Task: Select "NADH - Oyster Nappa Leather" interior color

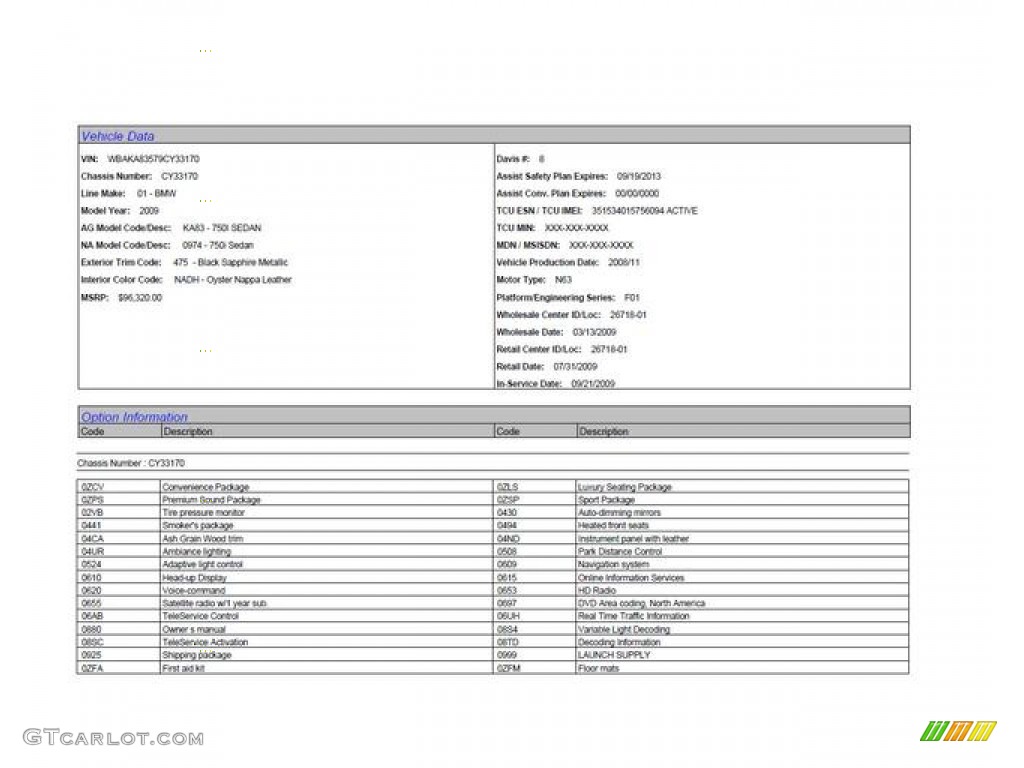Action: coord(232,280)
